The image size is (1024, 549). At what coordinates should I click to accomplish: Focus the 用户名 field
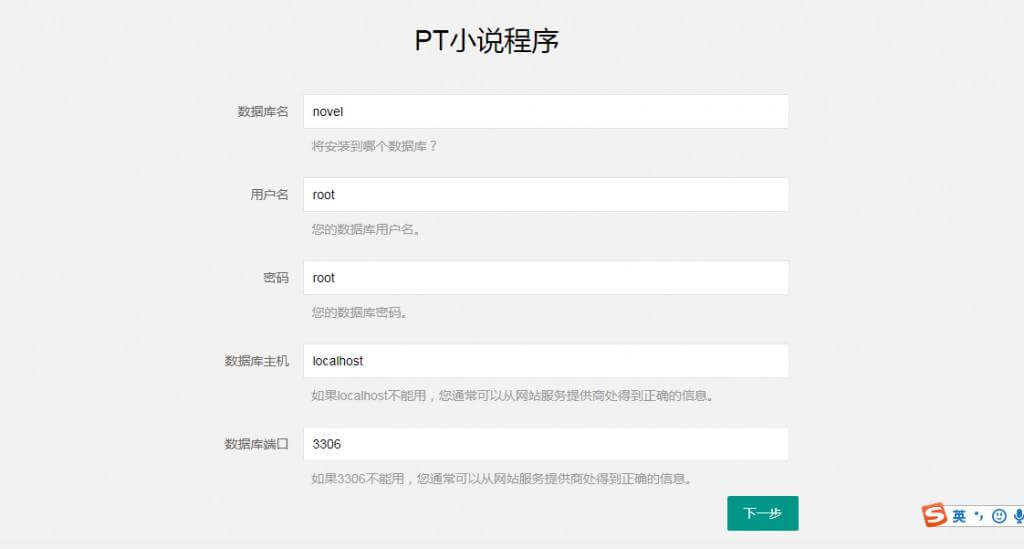click(x=545, y=195)
